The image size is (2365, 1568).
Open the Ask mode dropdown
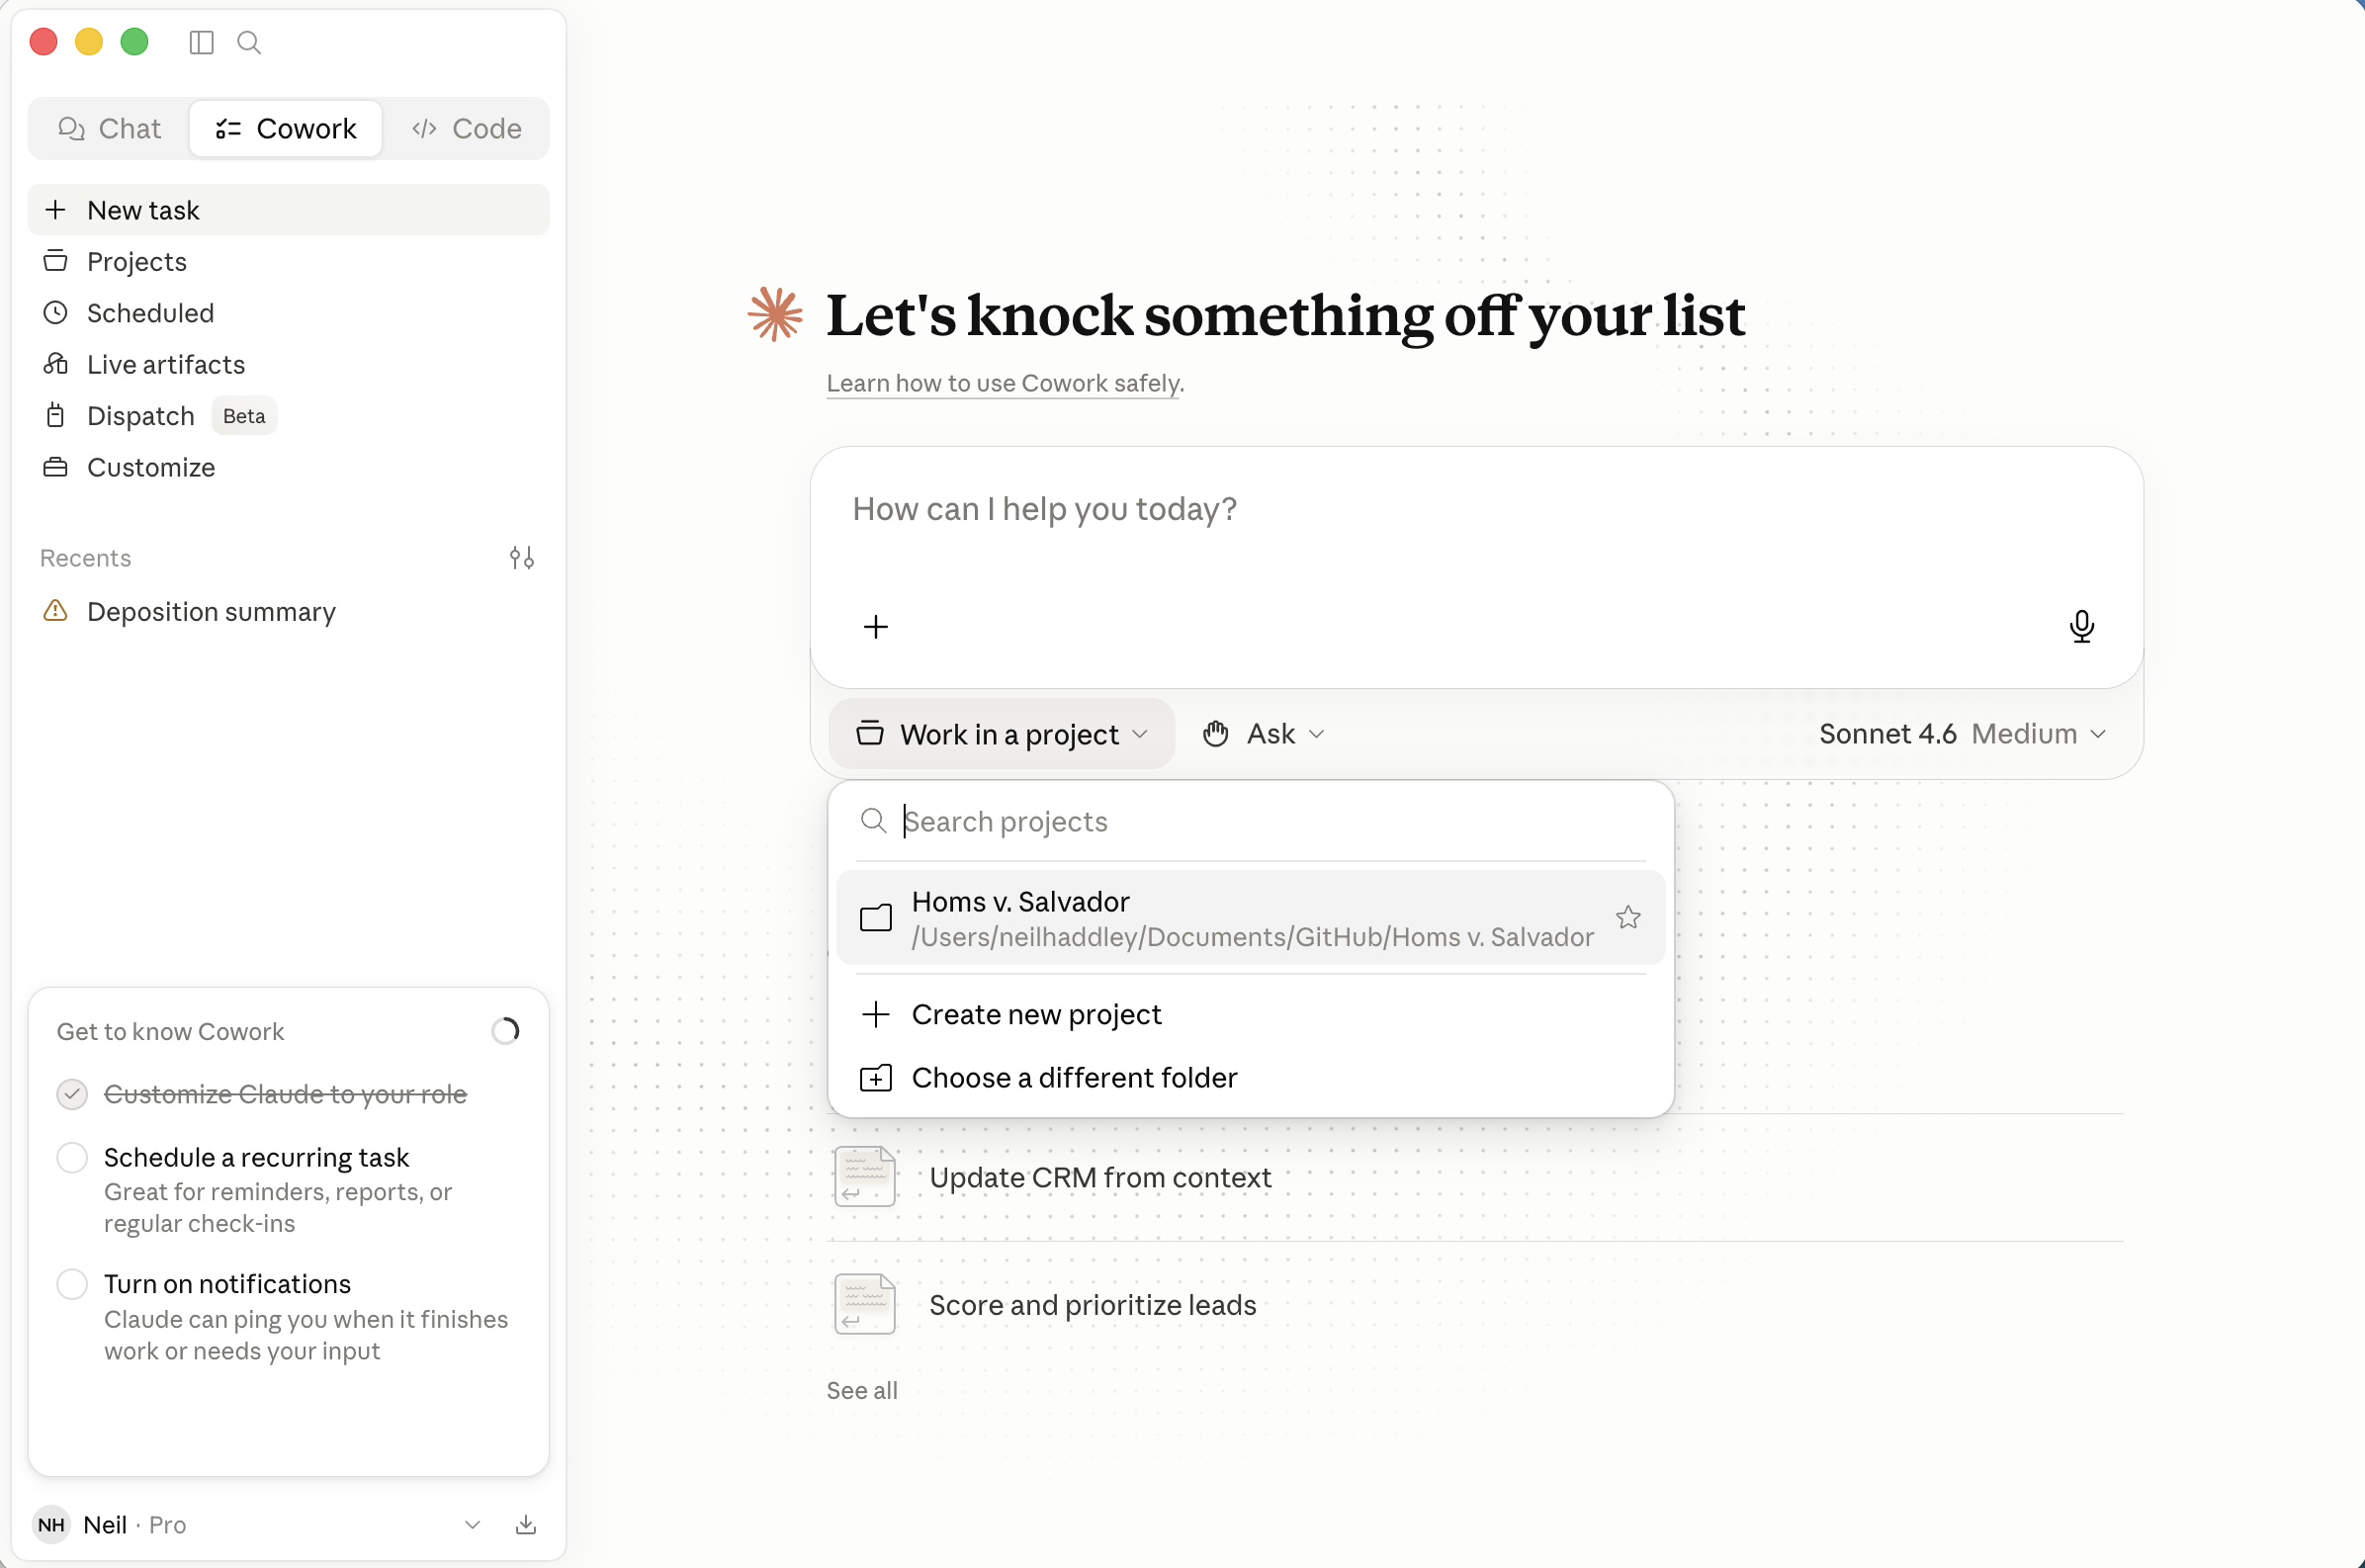1263,734
